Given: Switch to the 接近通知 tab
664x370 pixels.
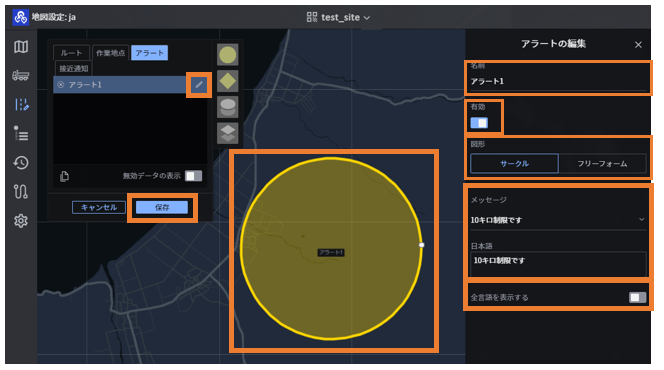Looking at the screenshot, I should (x=74, y=69).
